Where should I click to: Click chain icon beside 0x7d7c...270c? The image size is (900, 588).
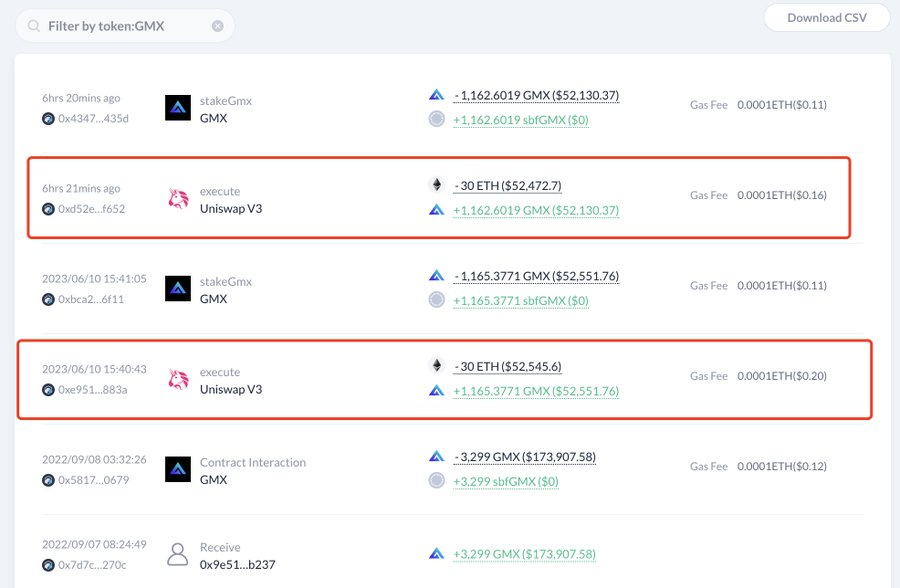[x=48, y=565]
